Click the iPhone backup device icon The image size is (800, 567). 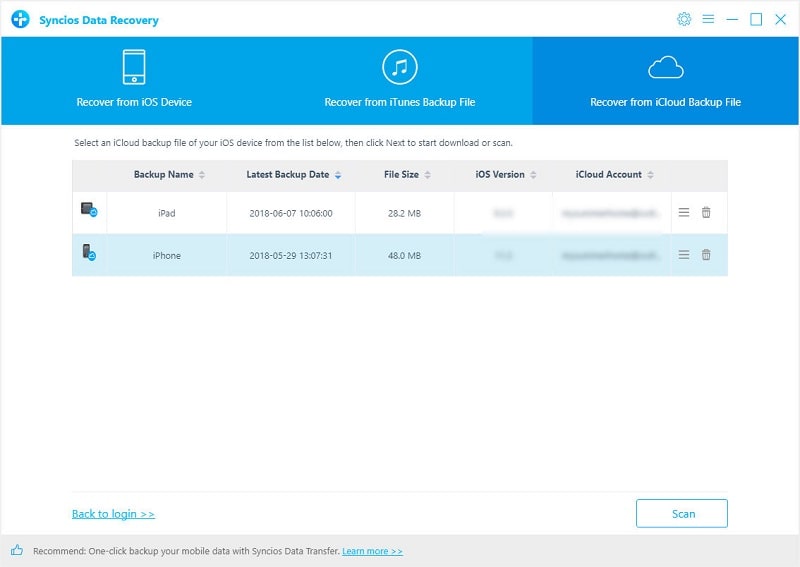(x=89, y=253)
